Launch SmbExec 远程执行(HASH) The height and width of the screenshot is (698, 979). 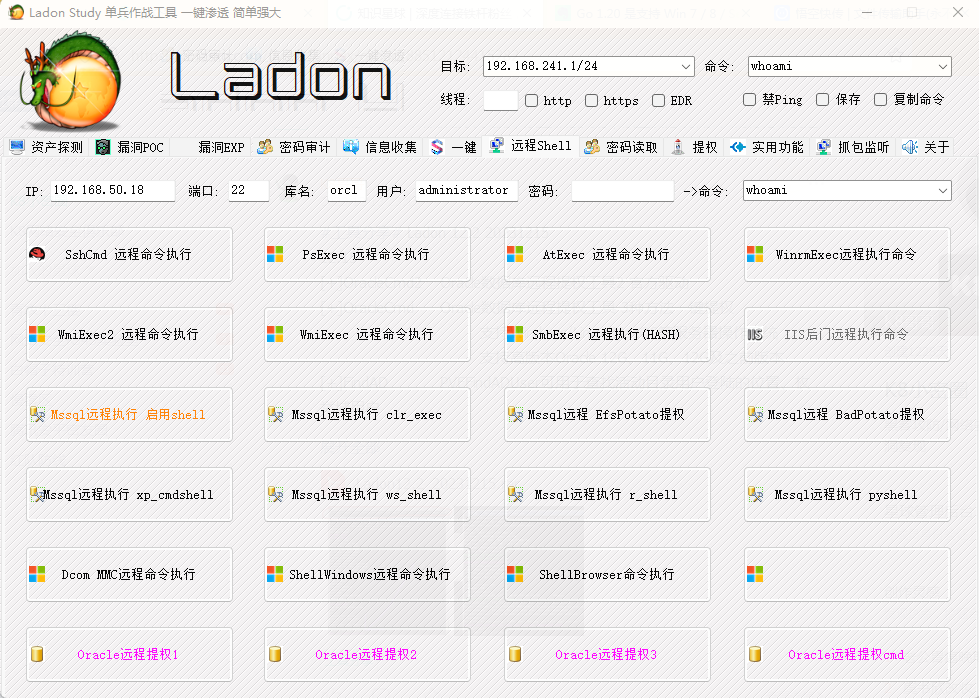(607, 334)
